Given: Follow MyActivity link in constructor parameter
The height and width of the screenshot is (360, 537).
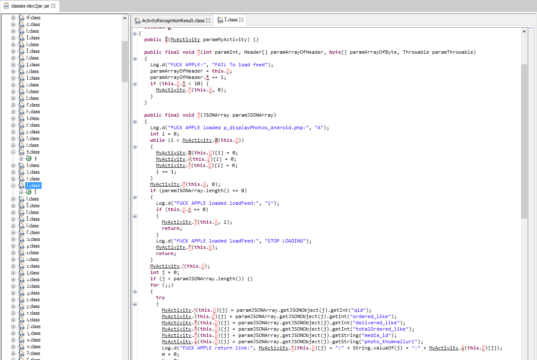Looking at the screenshot, I should coord(185,40).
